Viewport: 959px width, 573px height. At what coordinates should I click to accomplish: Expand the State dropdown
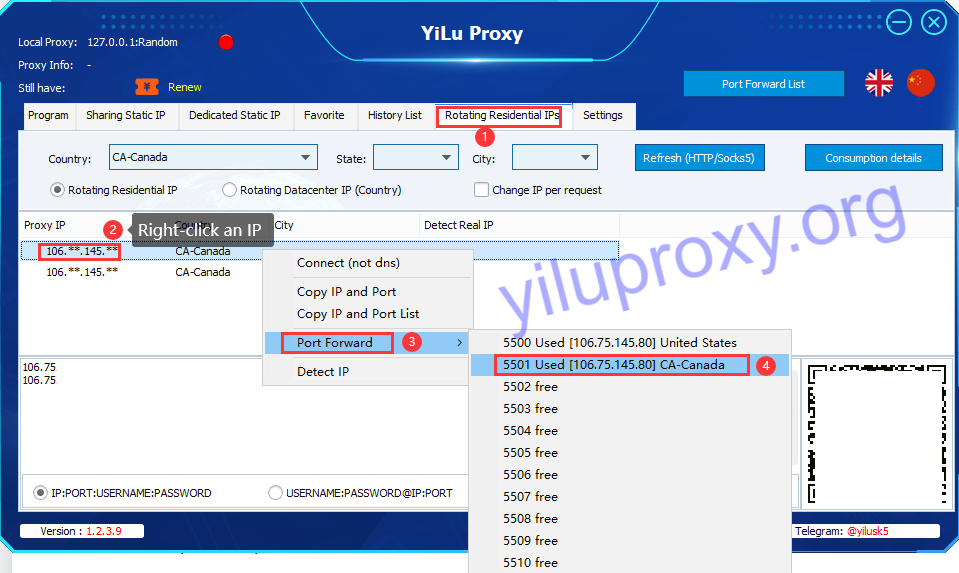[416, 157]
